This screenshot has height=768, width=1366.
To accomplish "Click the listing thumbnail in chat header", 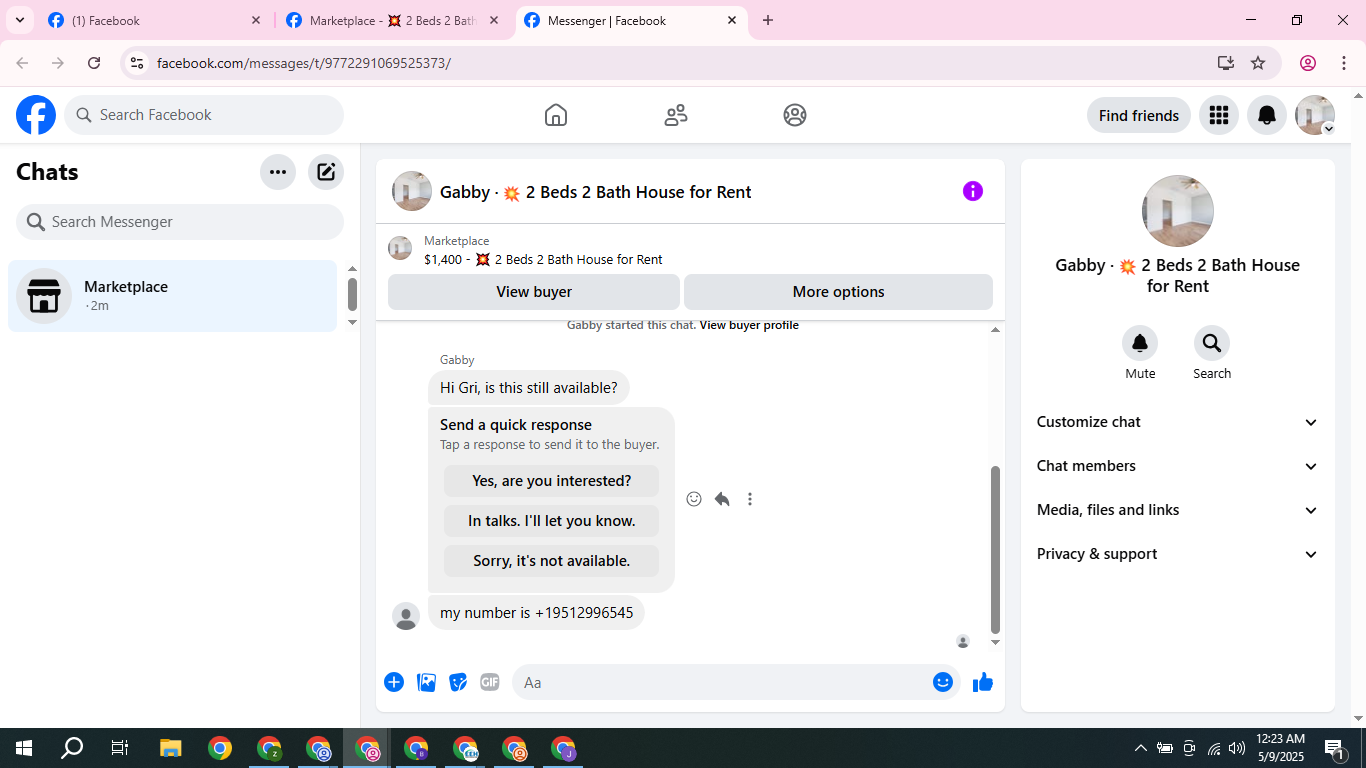I will [400, 248].
